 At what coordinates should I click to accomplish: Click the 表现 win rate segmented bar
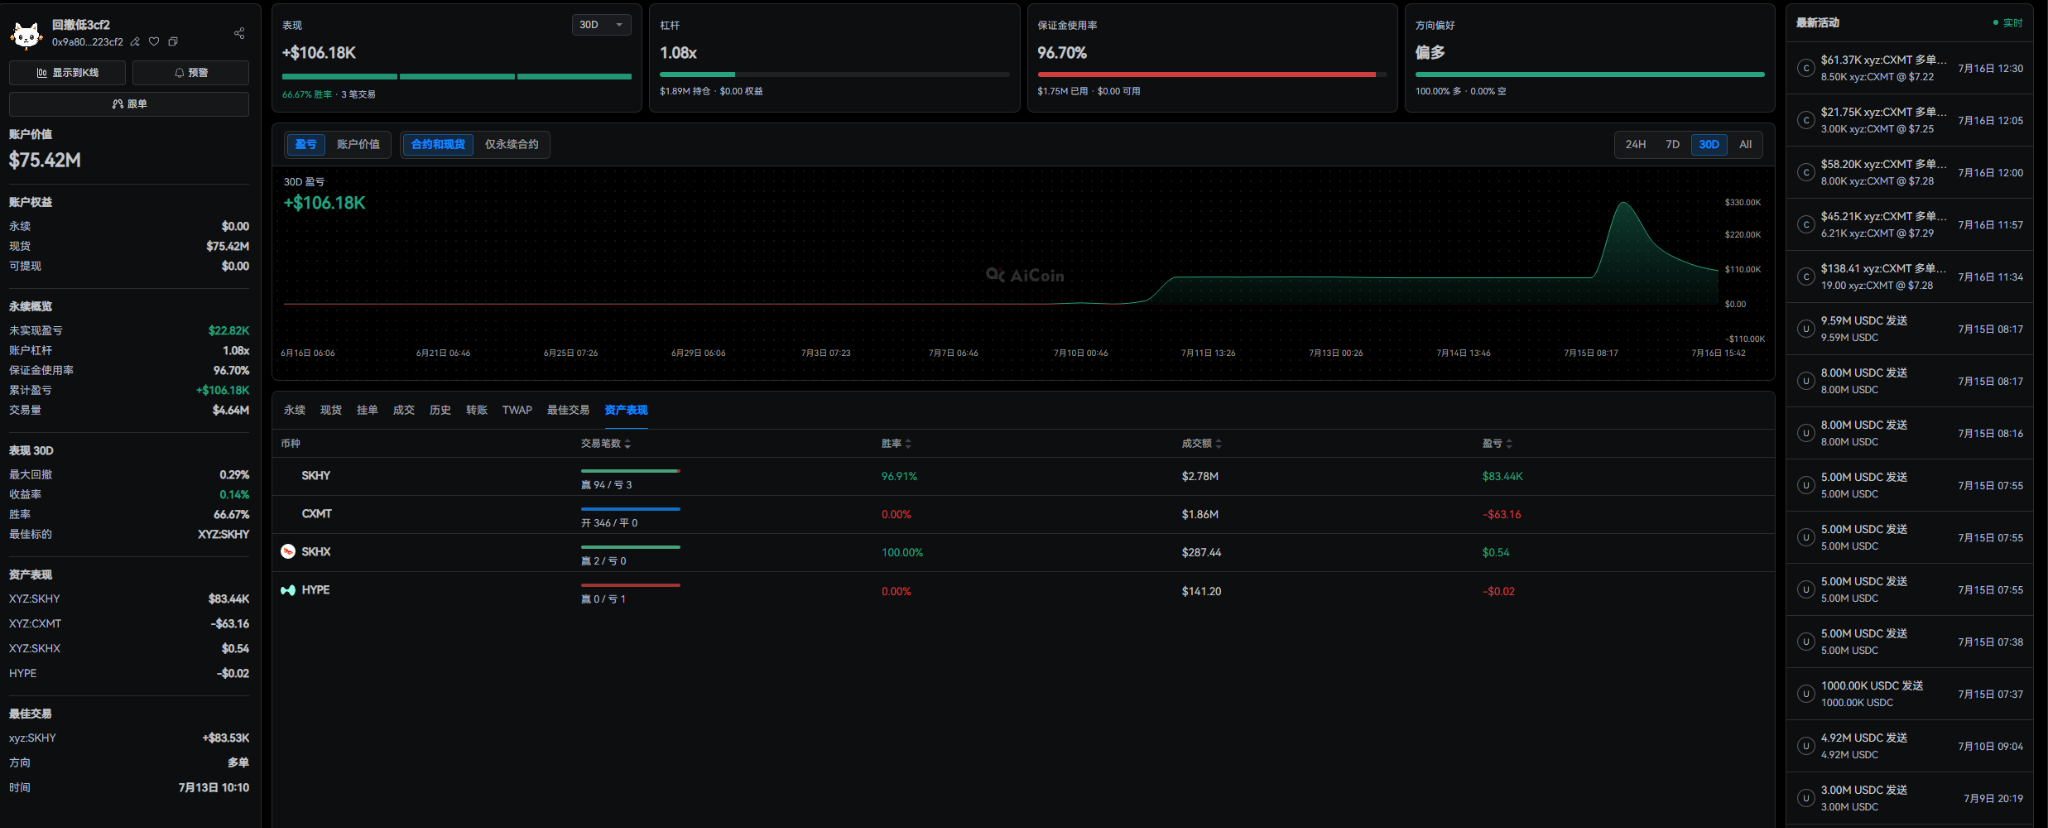click(457, 76)
